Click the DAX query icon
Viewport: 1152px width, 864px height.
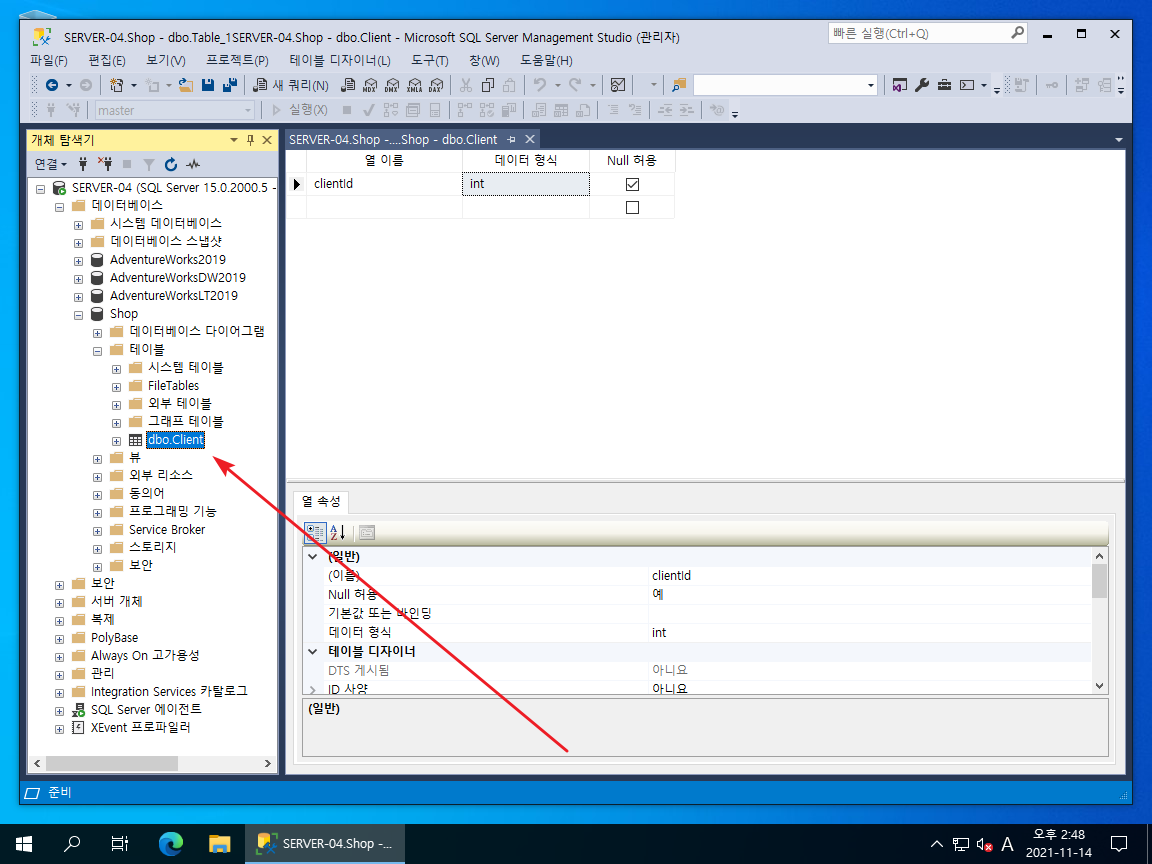436,85
